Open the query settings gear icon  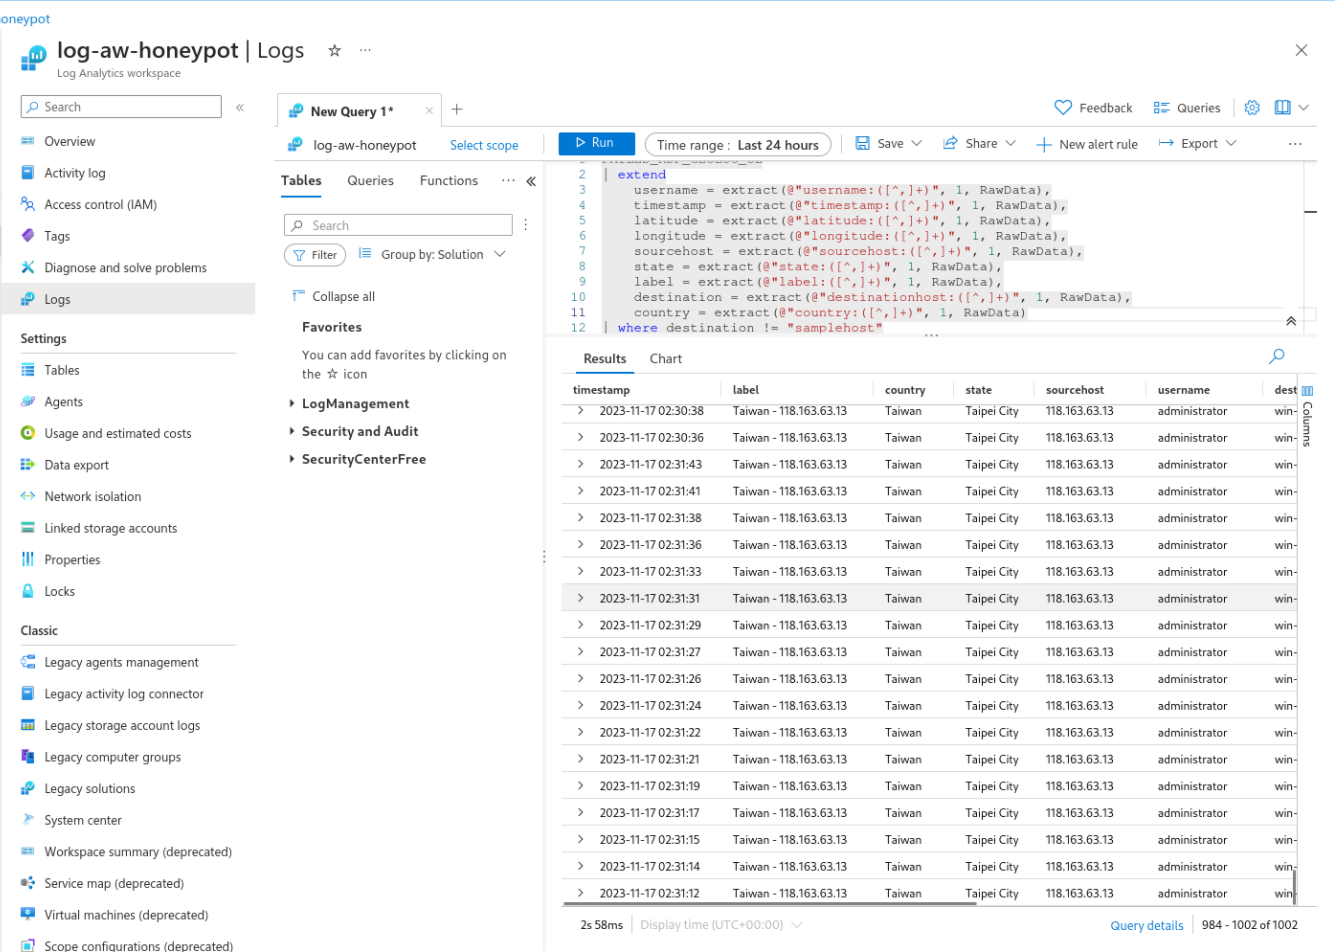1252,107
